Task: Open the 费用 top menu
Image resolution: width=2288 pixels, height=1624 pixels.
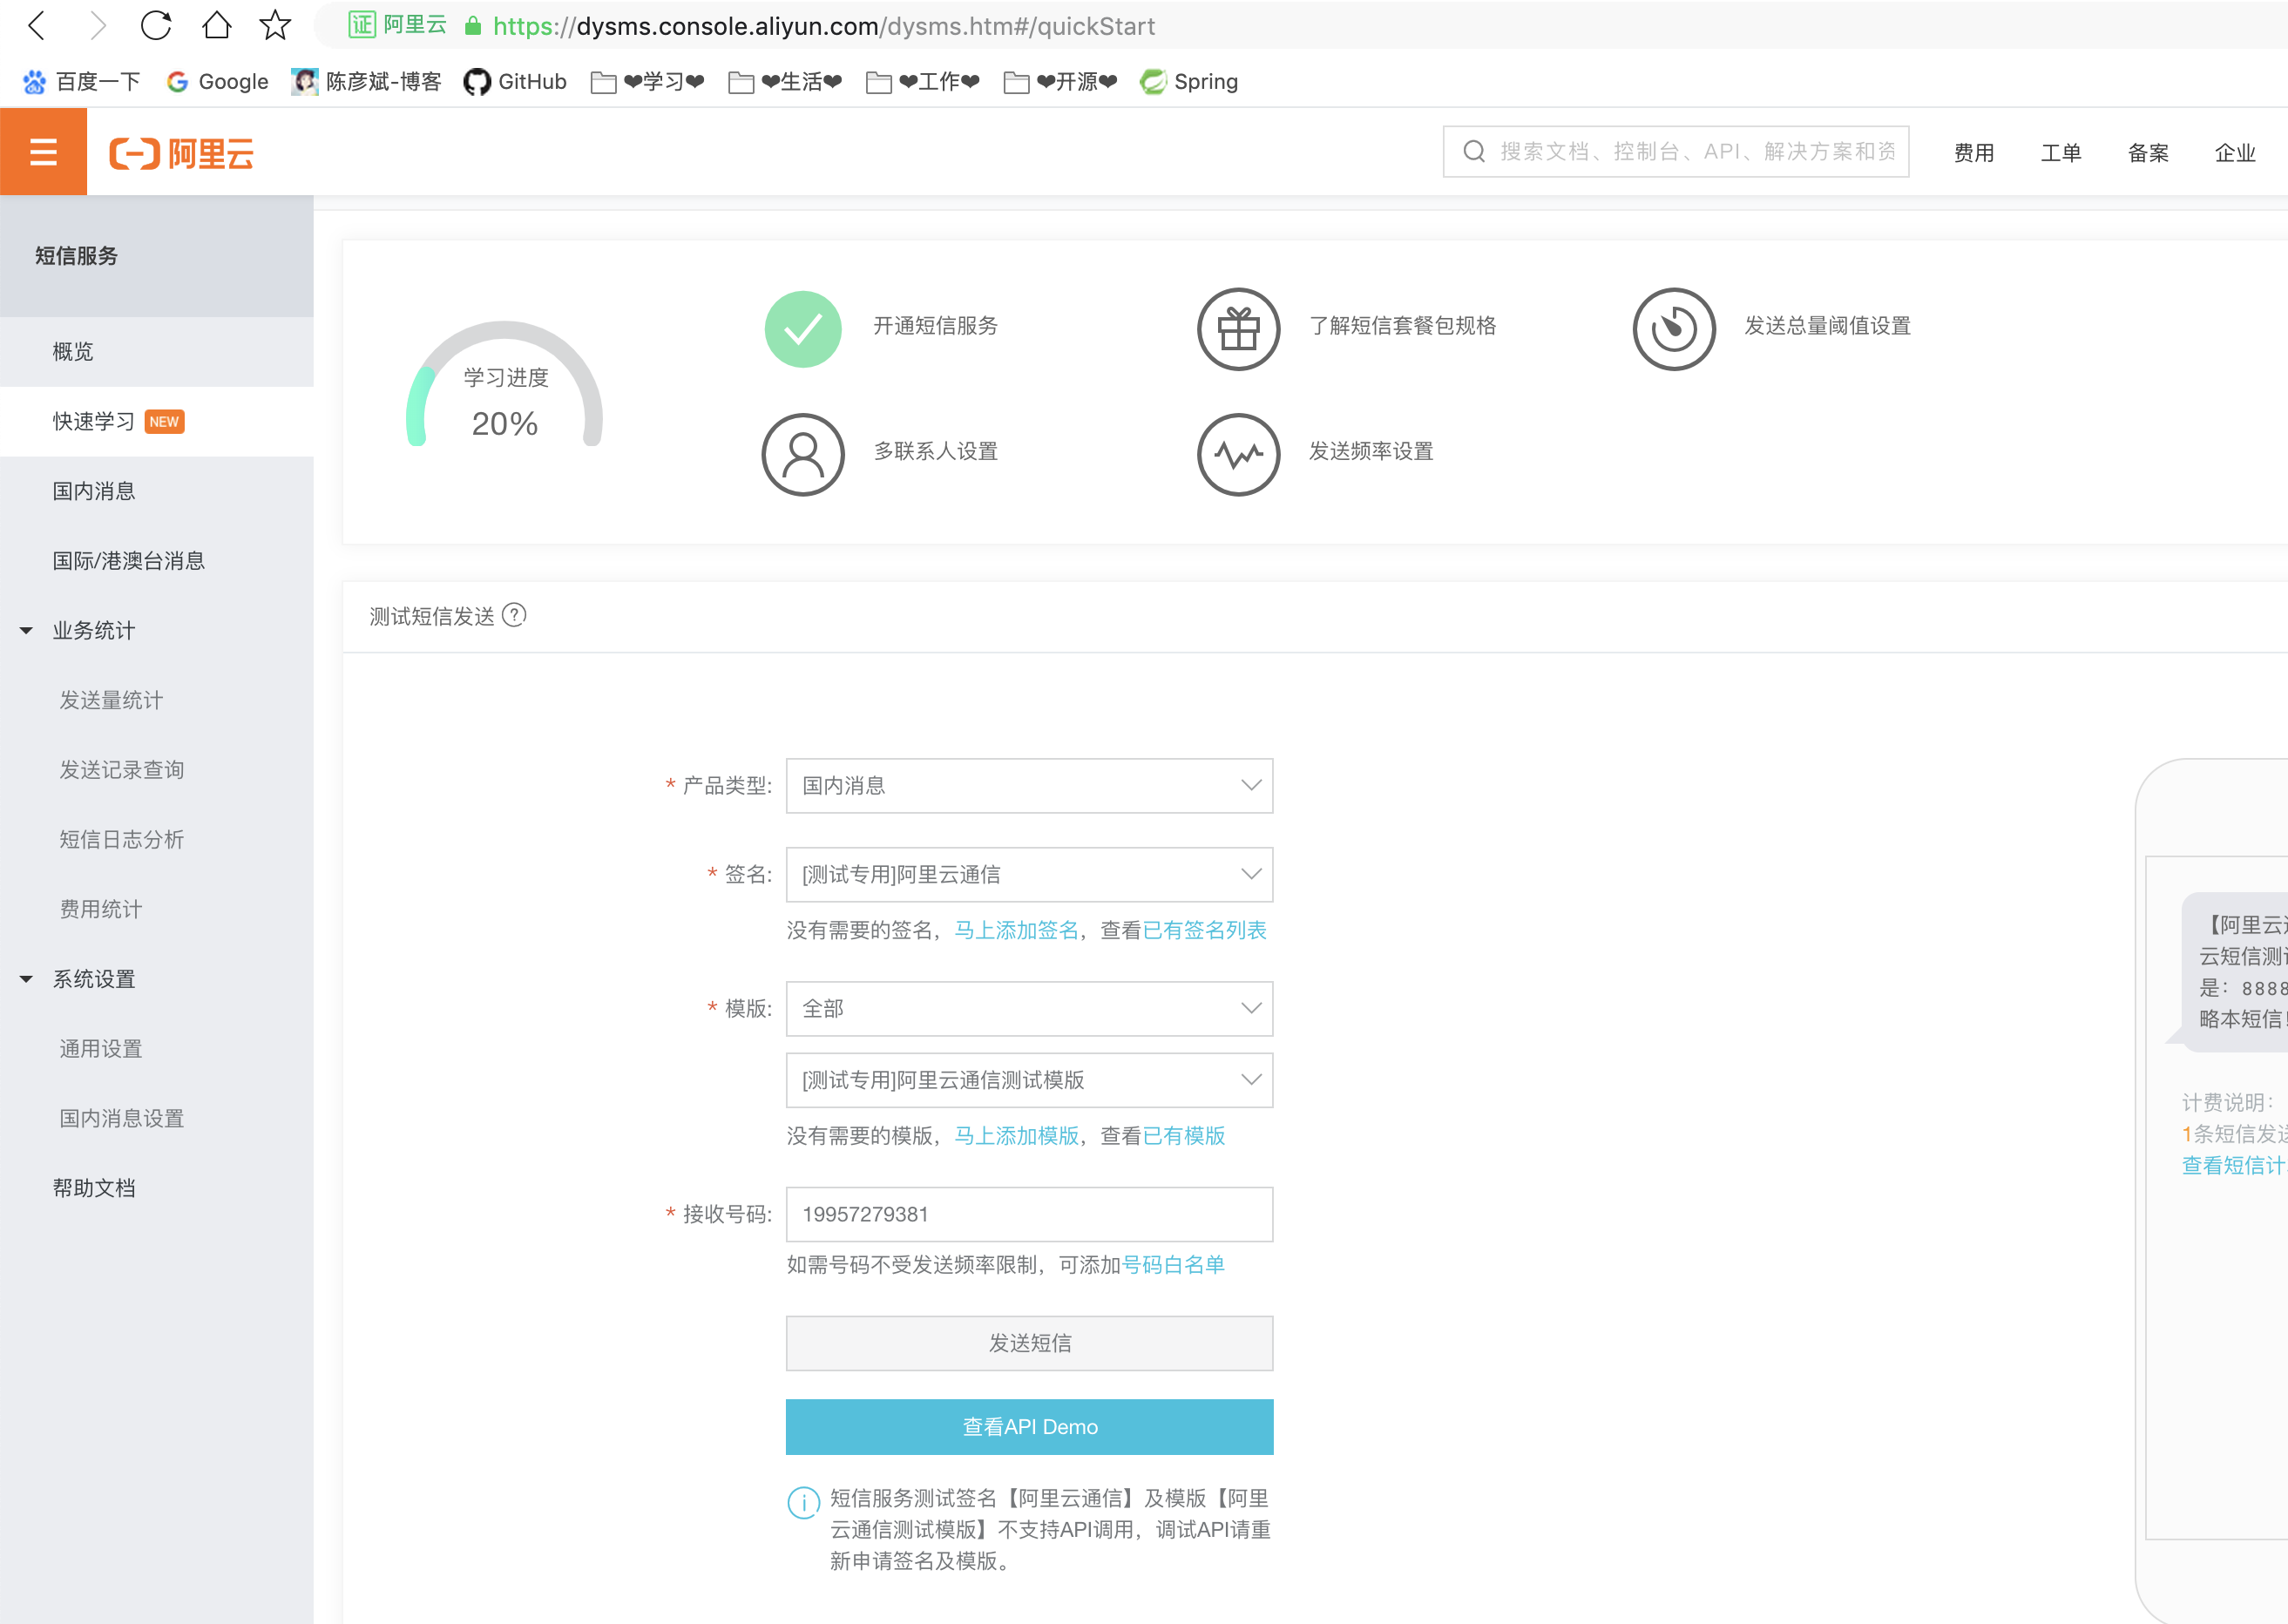Action: point(1973,152)
